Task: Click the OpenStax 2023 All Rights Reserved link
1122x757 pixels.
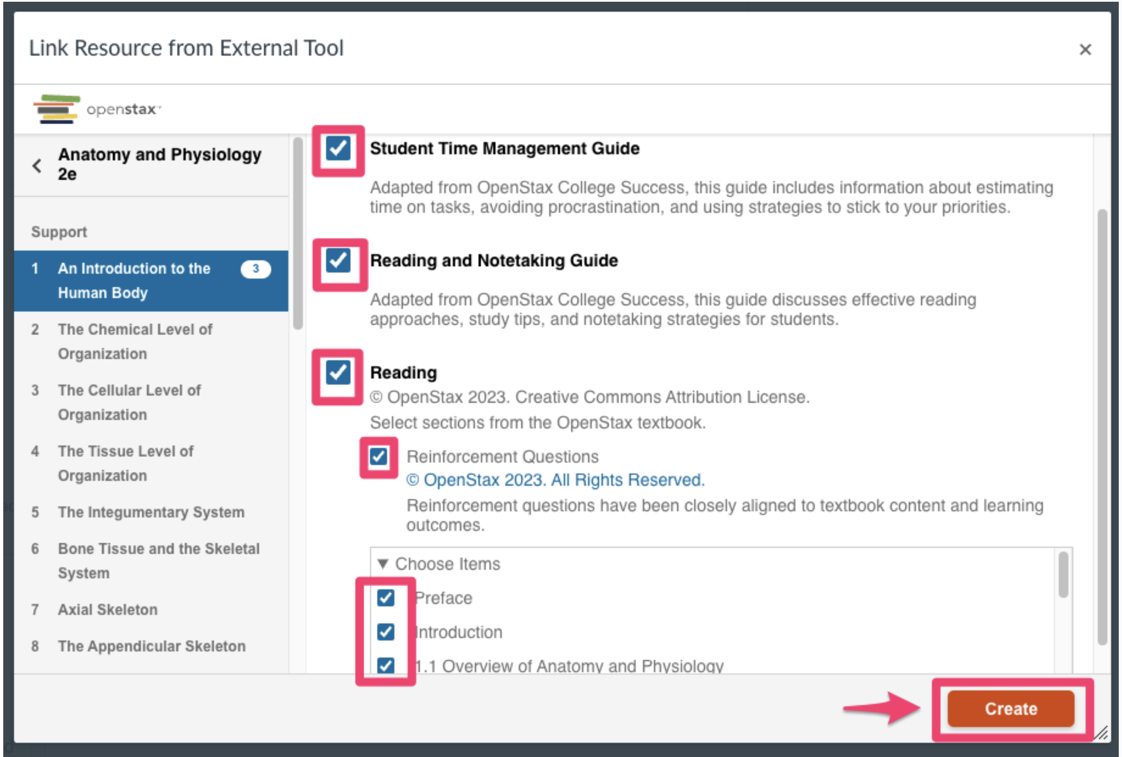Action: [x=557, y=480]
